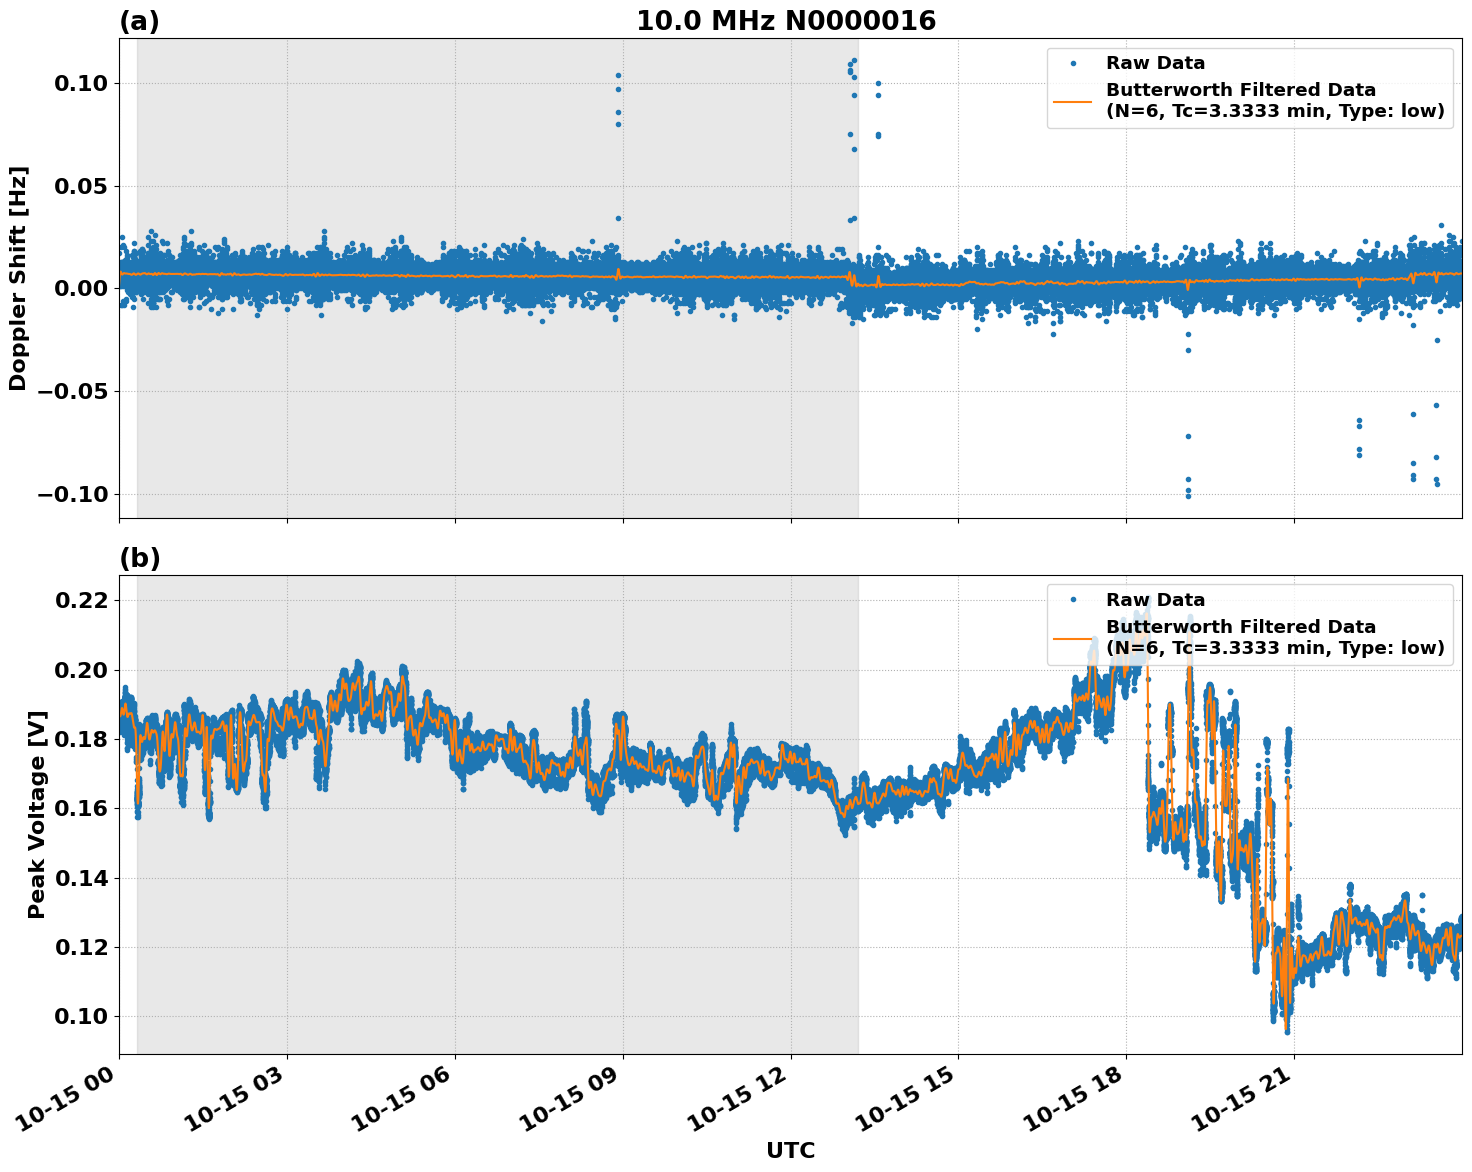The height and width of the screenshot is (1172, 1472).
Task: Click the 0.10 Doppler axis tick label
Action: [79, 83]
